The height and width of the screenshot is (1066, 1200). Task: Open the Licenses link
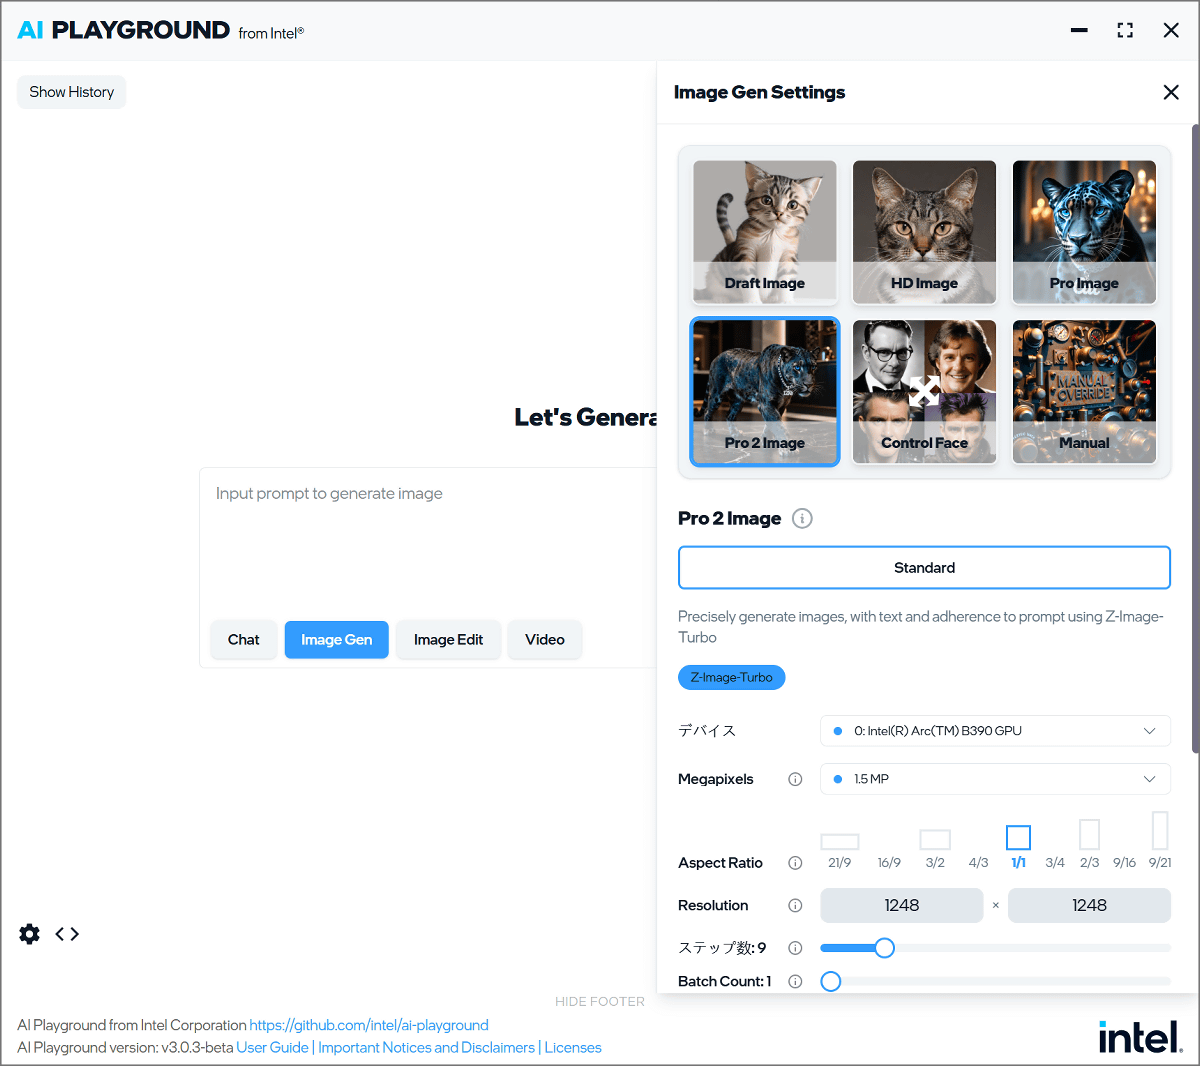[573, 1048]
